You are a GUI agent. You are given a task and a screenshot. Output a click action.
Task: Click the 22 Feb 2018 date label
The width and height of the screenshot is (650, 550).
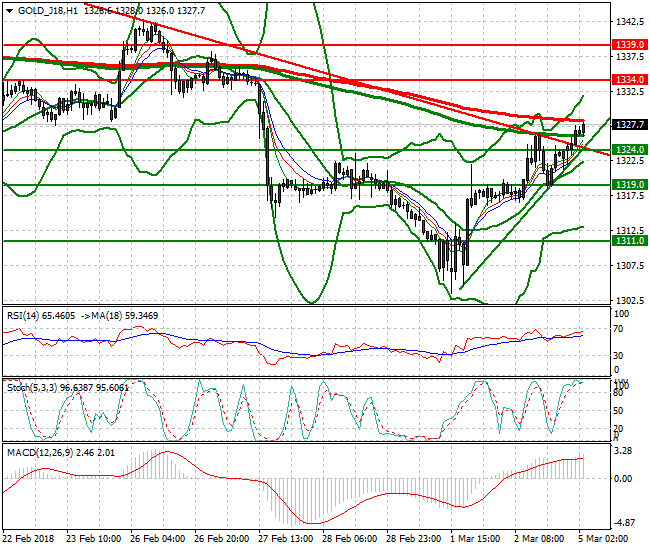[x=29, y=539]
